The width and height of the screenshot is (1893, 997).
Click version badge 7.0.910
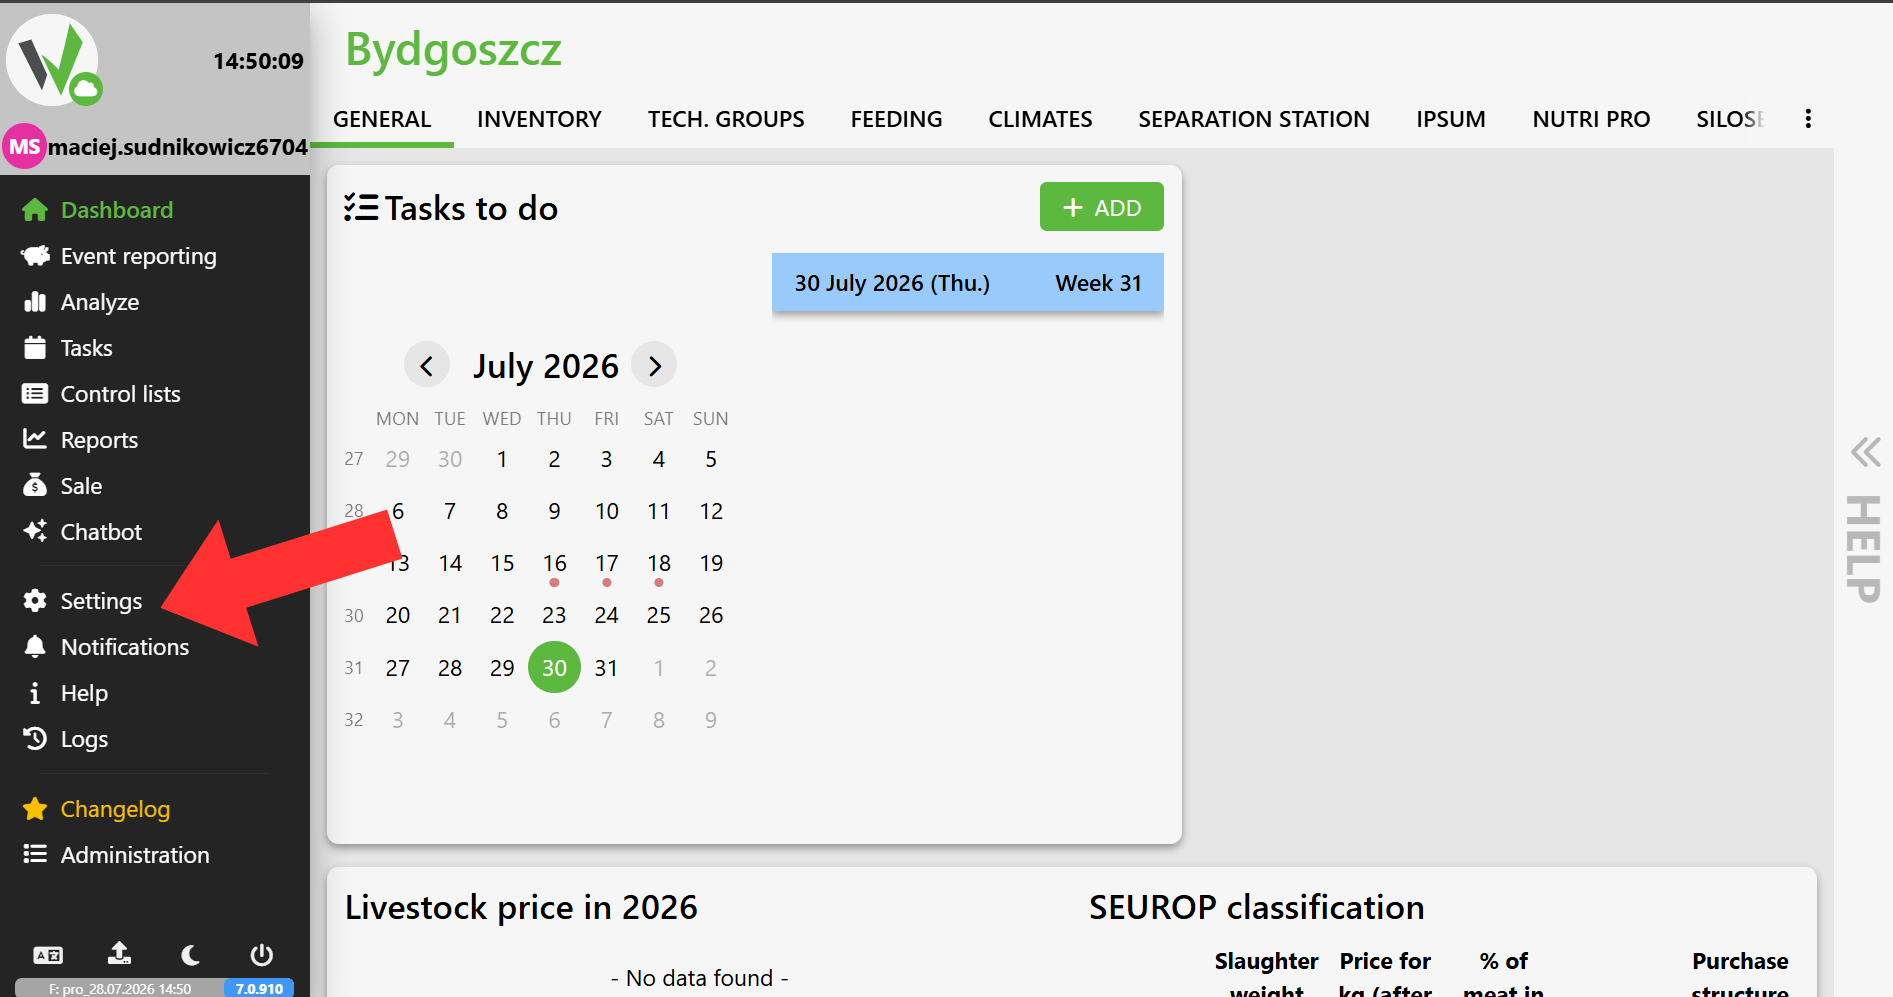[259, 988]
